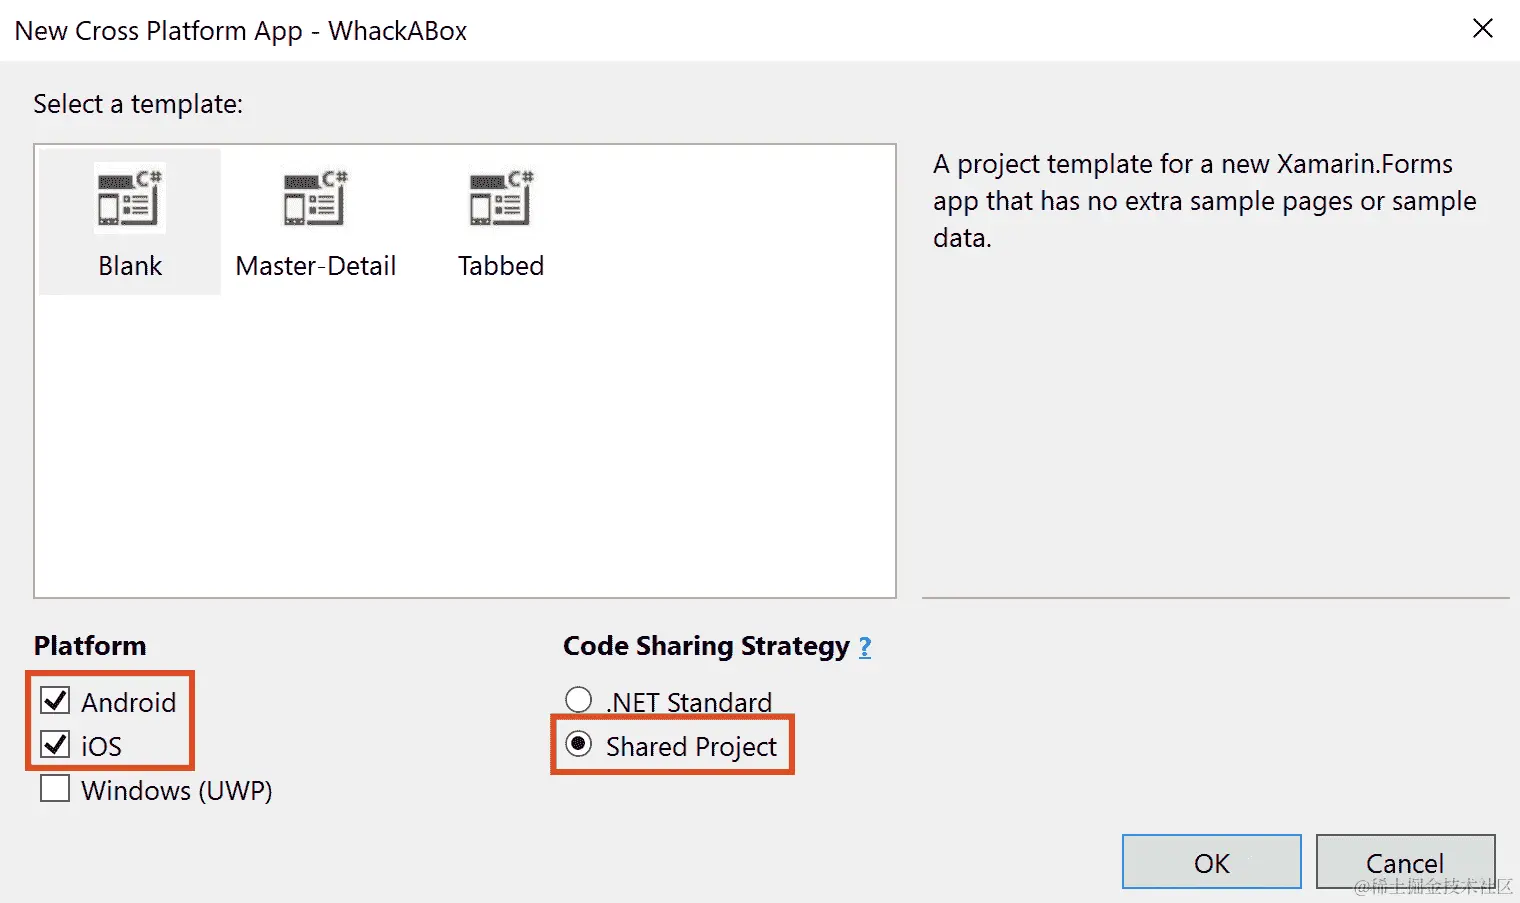This screenshot has width=1520, height=903.
Task: Pick the Tabbed template icon
Action: coord(501,198)
